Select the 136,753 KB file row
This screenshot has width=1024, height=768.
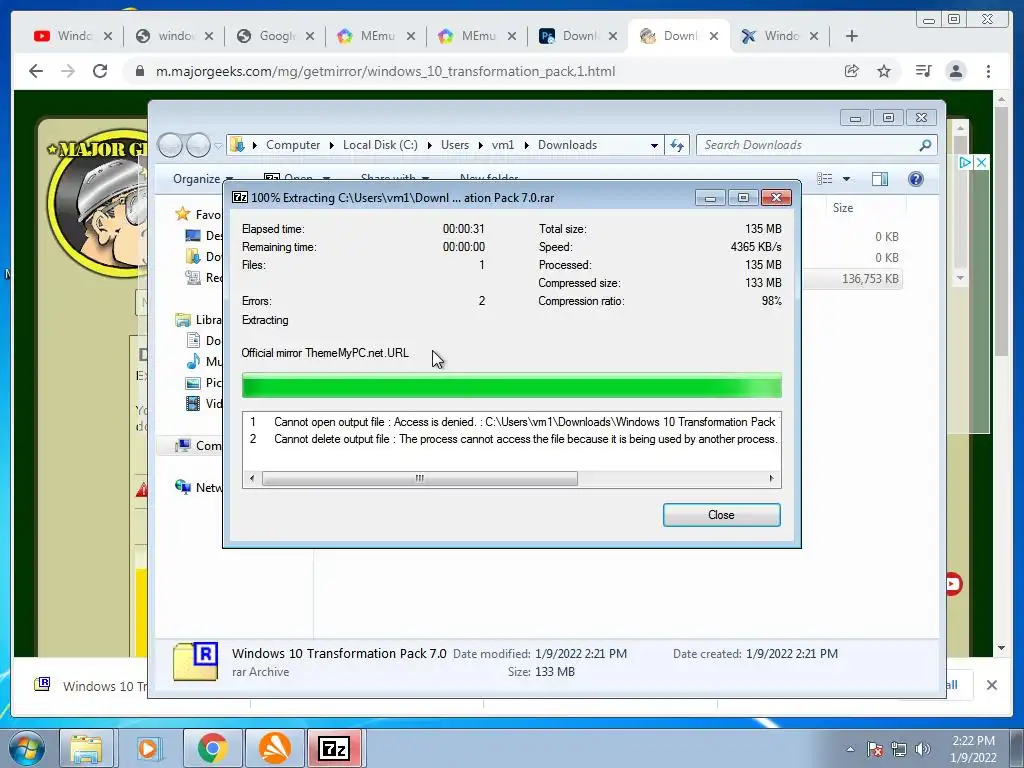(x=852, y=279)
